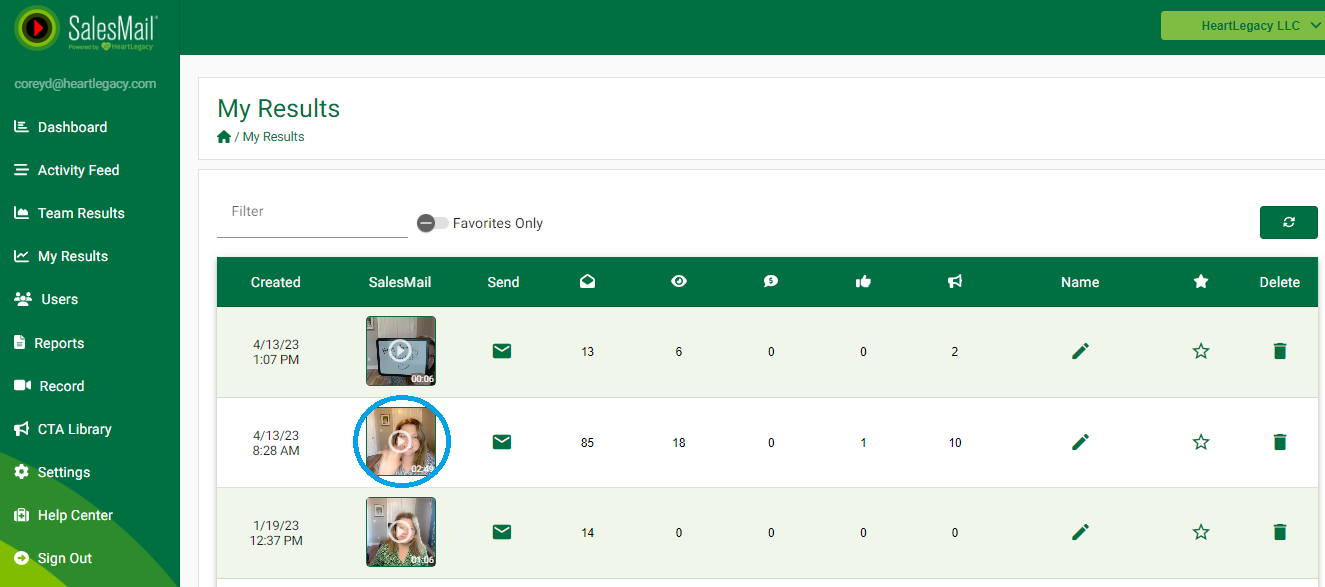1325x587 pixels.
Task: Open Dashboard from the sidebar
Action: point(72,127)
